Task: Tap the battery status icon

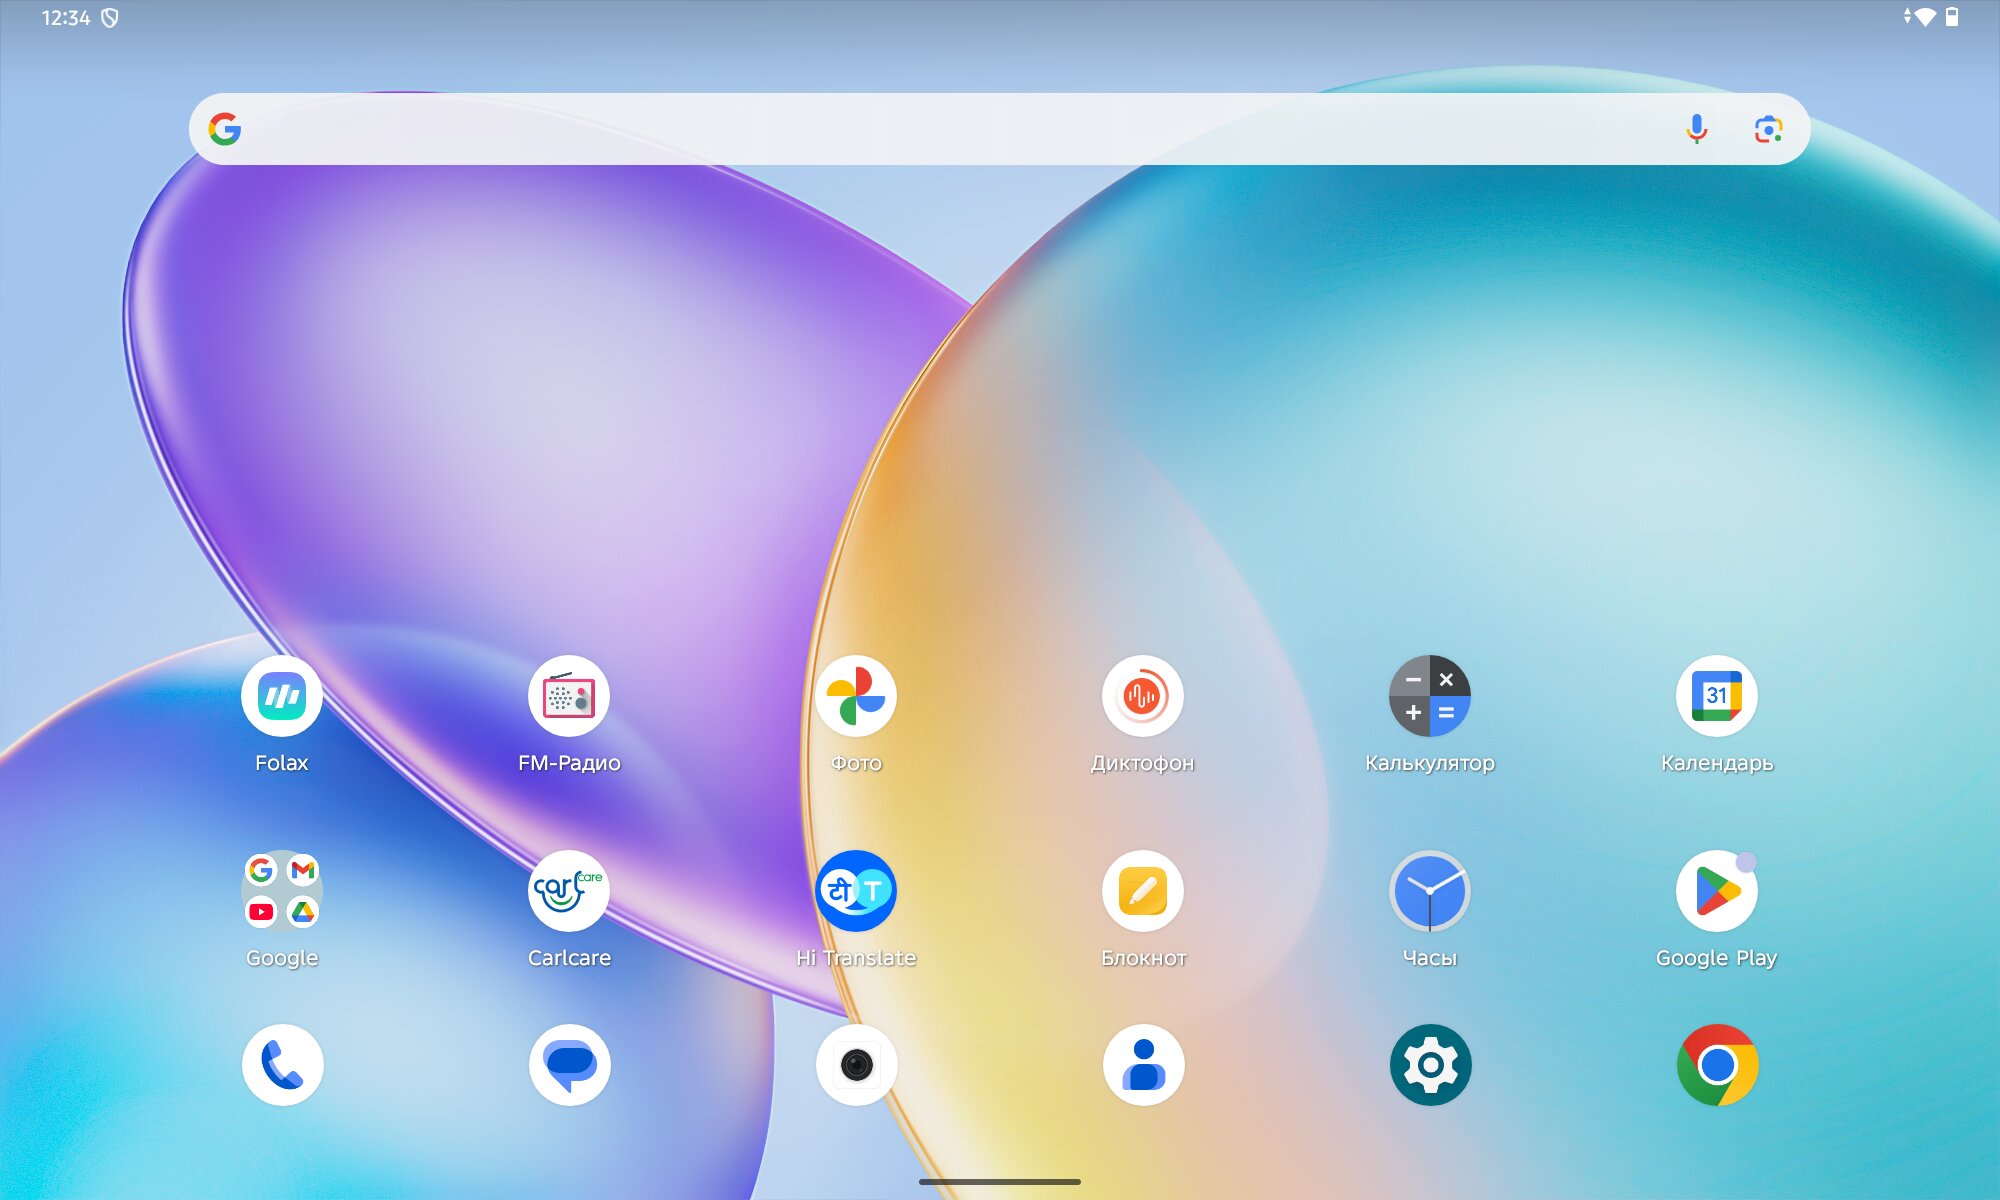Action: tap(1952, 17)
